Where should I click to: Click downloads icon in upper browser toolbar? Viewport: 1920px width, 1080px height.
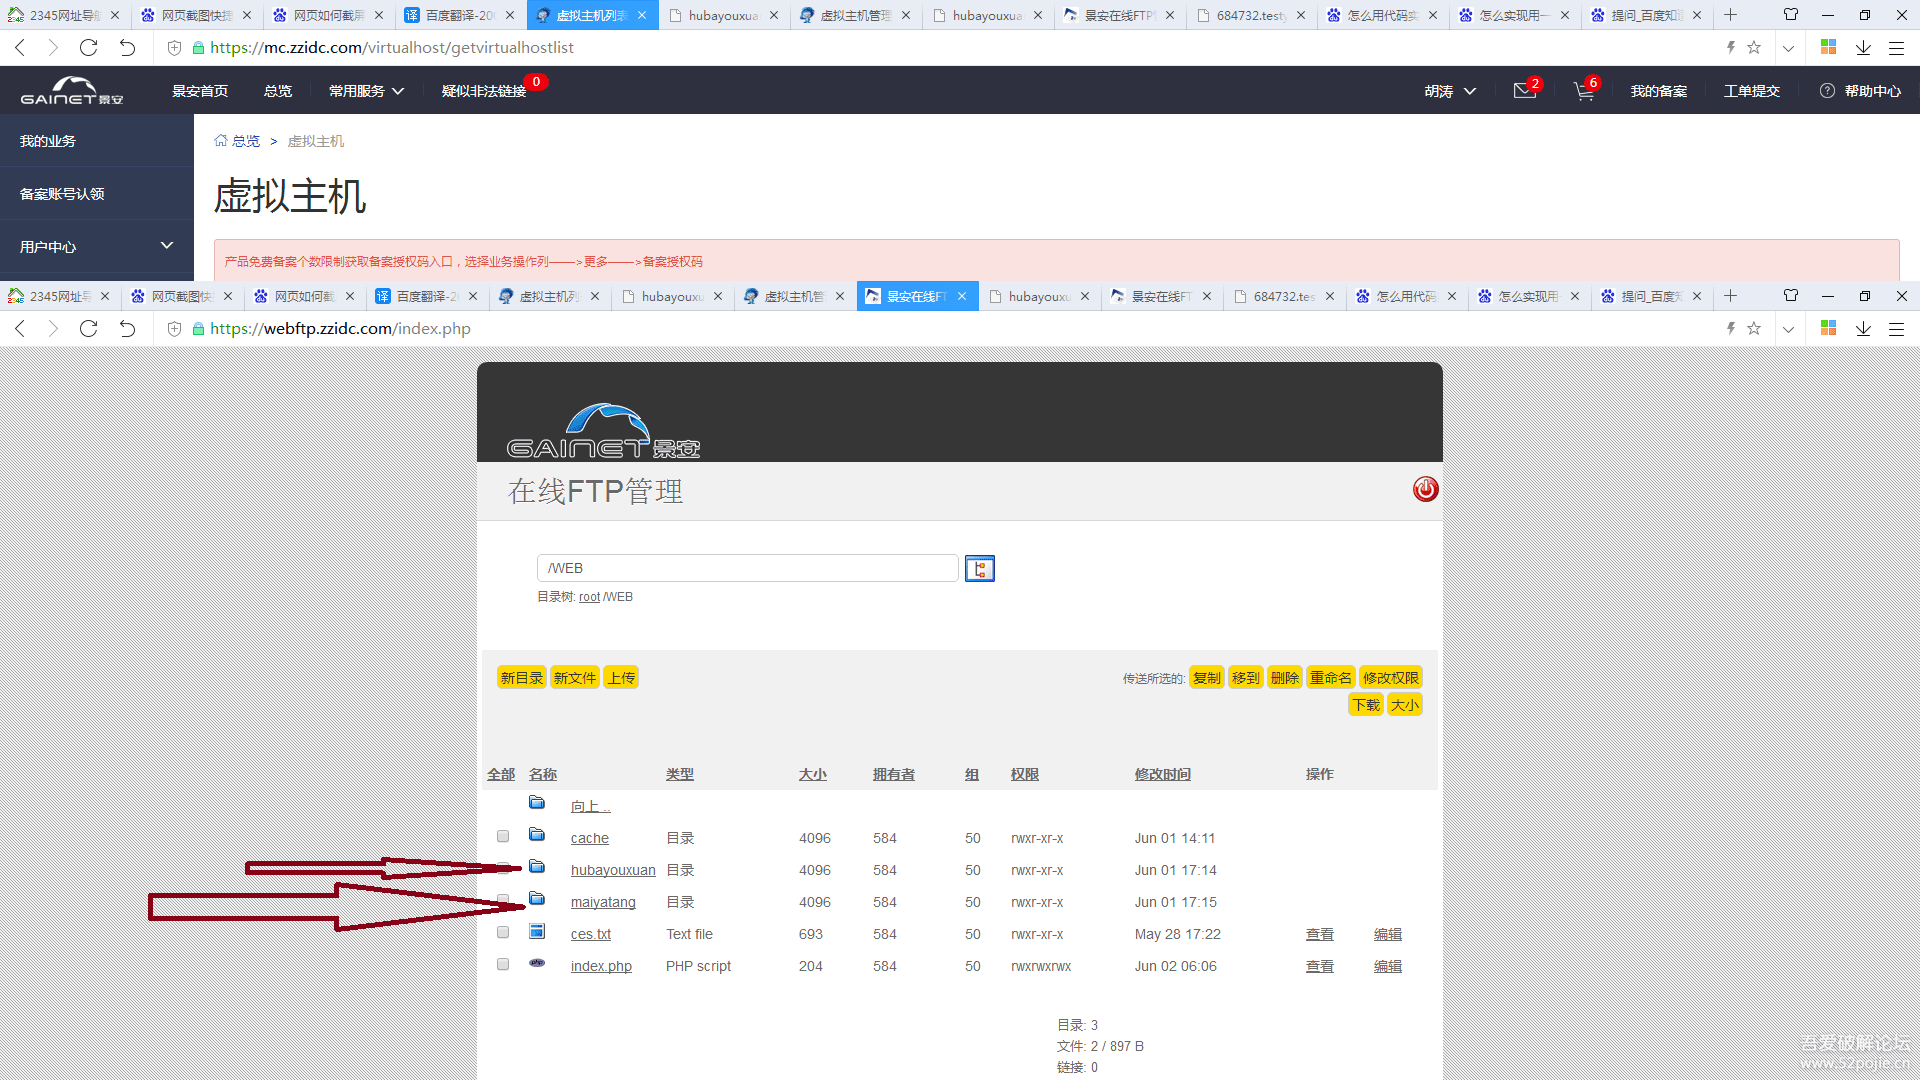(1863, 47)
